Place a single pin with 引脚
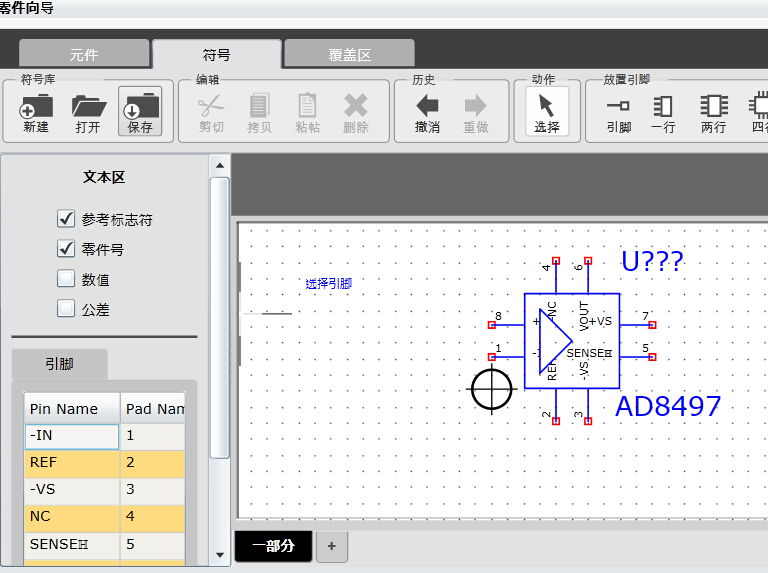This screenshot has height=573, width=768. pyautogui.click(x=619, y=114)
